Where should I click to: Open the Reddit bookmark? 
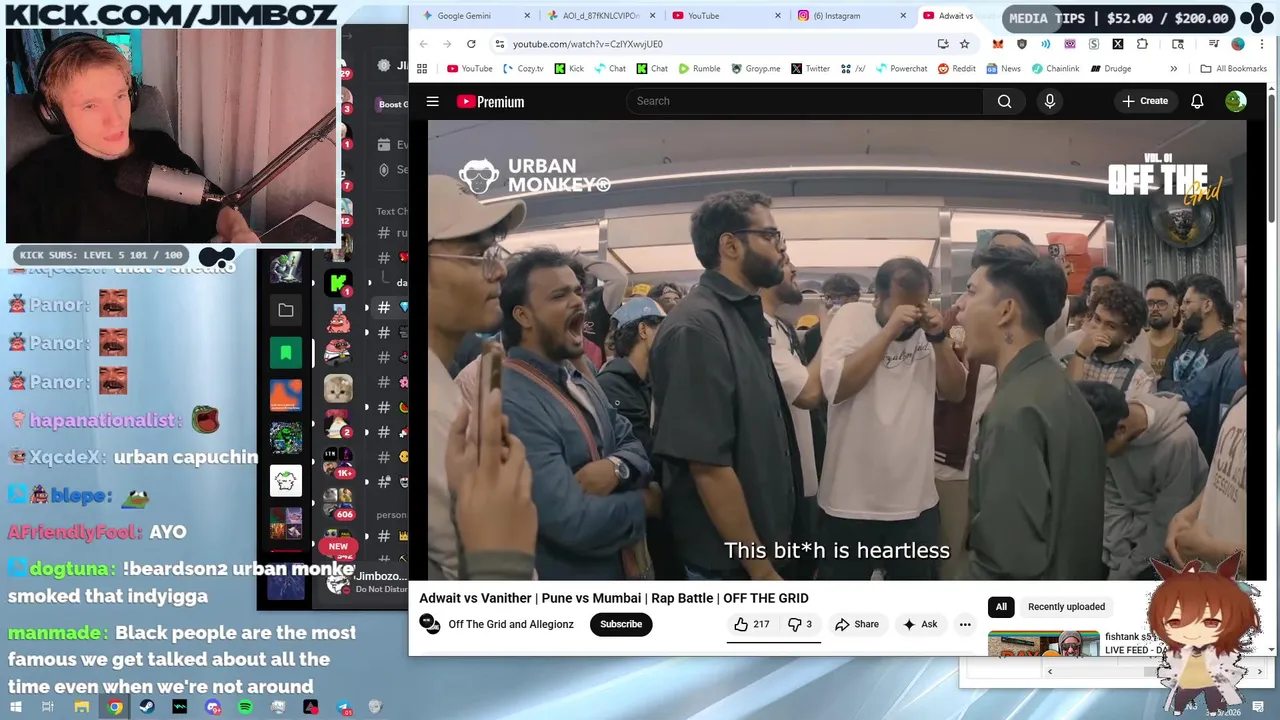pyautogui.click(x=956, y=69)
